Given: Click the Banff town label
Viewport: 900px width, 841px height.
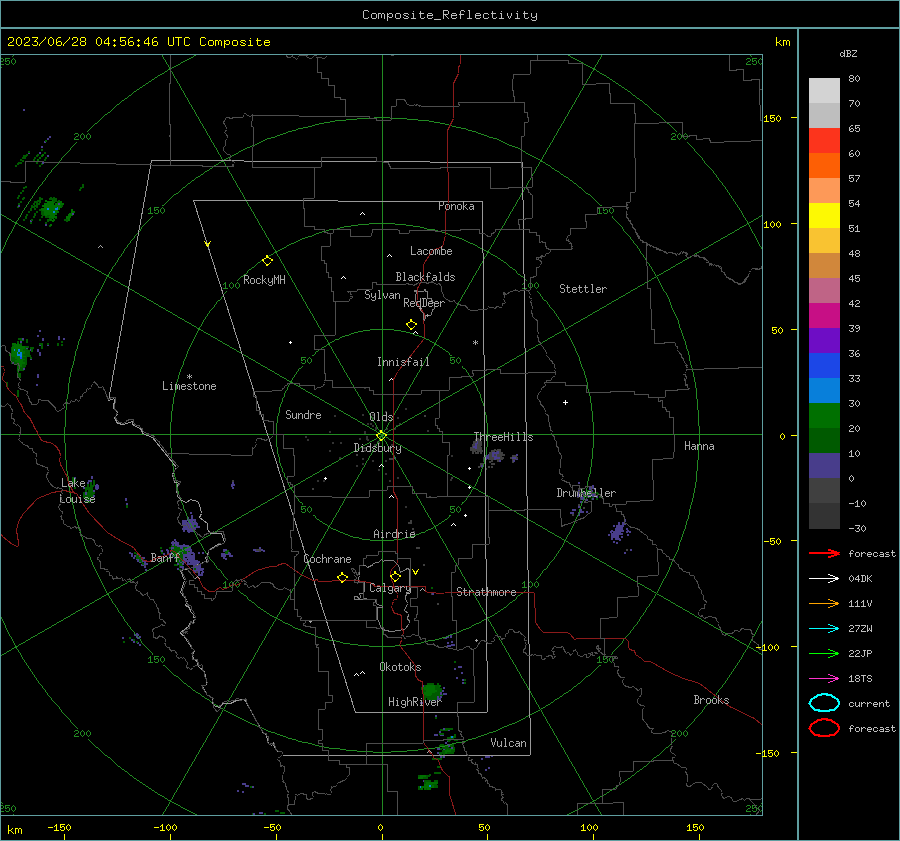Looking at the screenshot, I should point(165,557).
